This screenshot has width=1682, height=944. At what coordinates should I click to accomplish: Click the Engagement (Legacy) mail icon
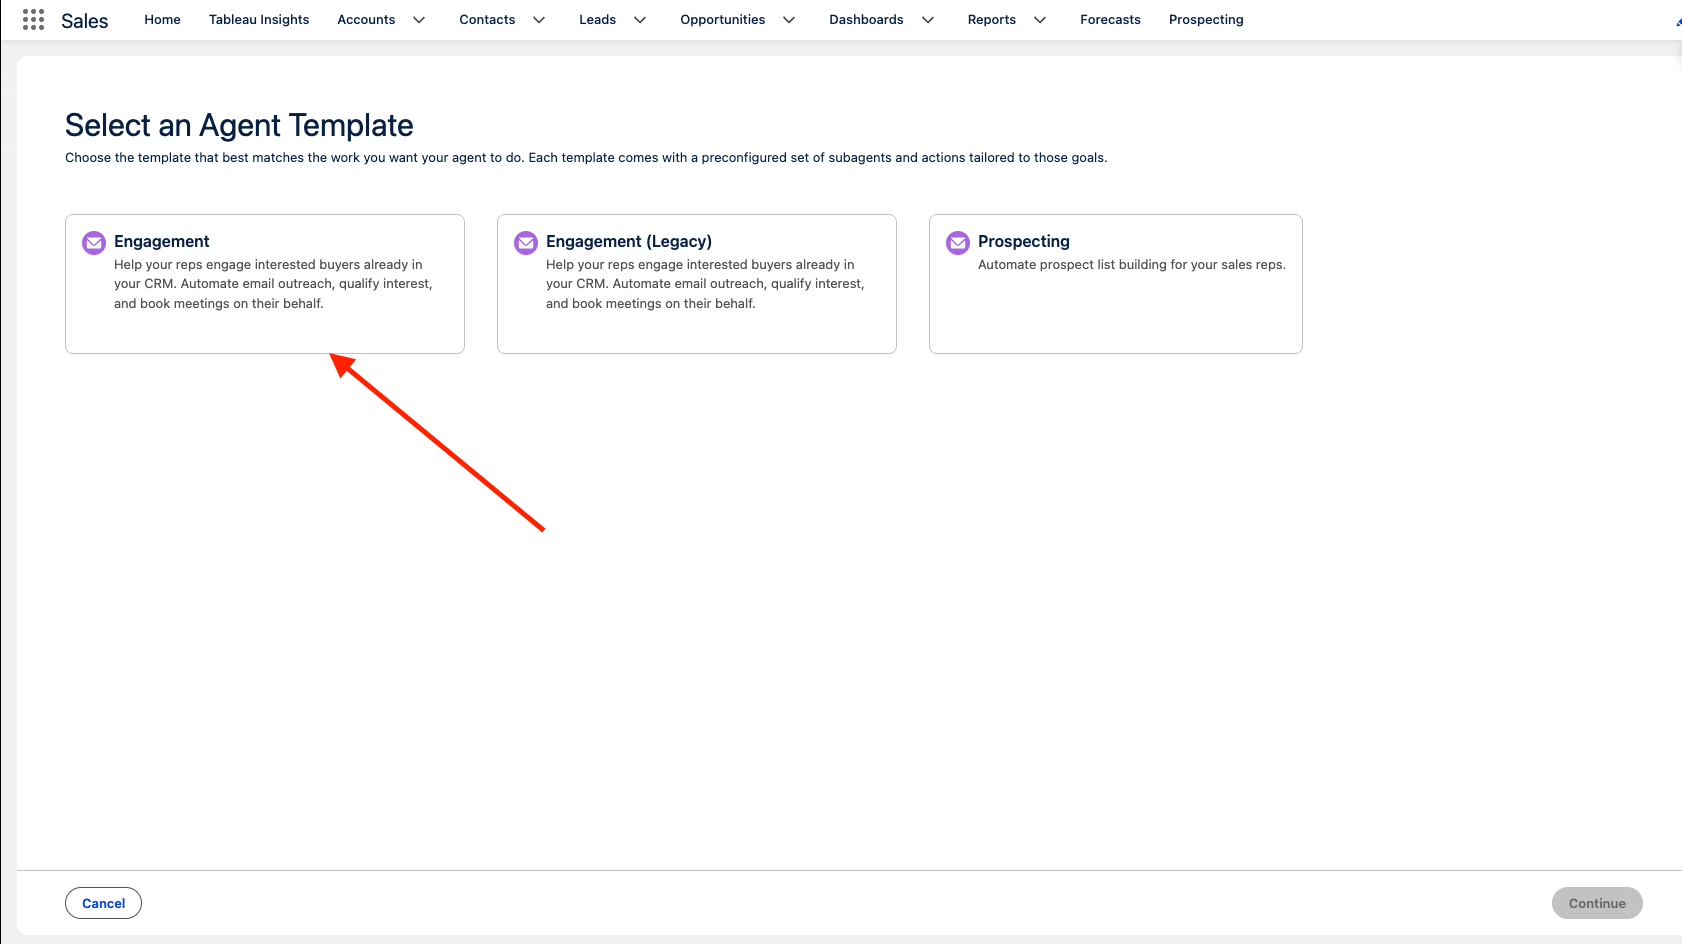pyautogui.click(x=526, y=242)
